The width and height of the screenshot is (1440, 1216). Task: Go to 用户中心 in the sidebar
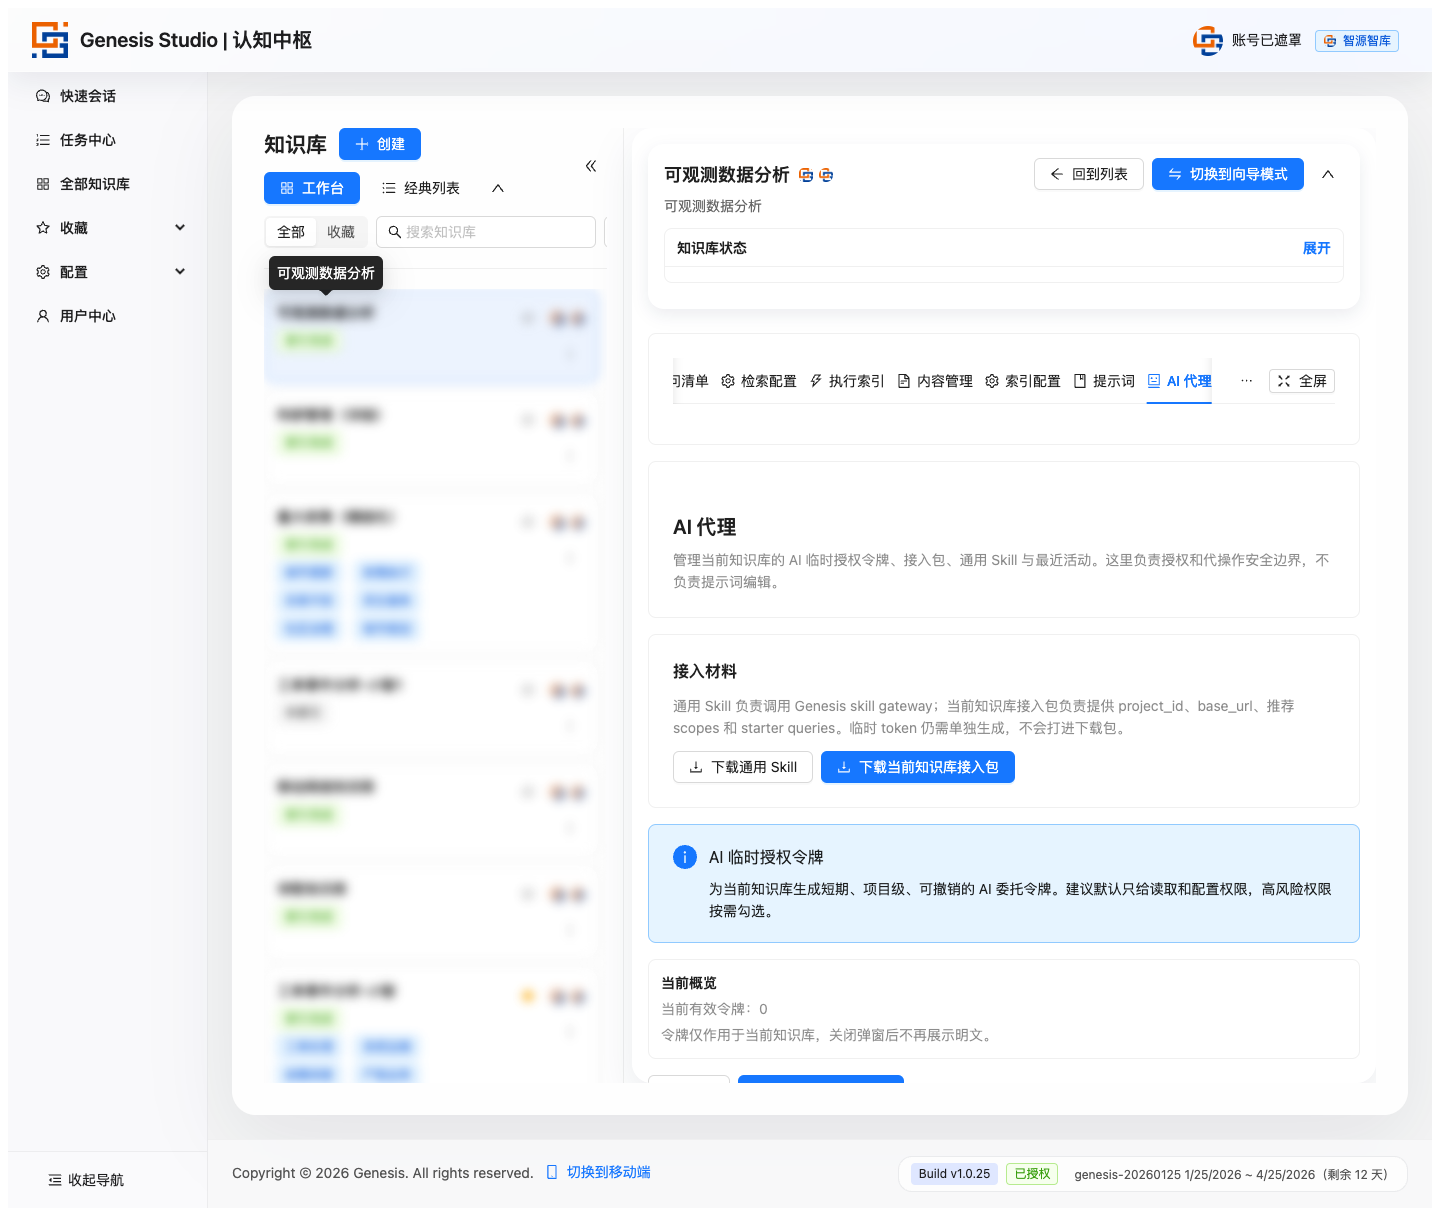pos(88,316)
